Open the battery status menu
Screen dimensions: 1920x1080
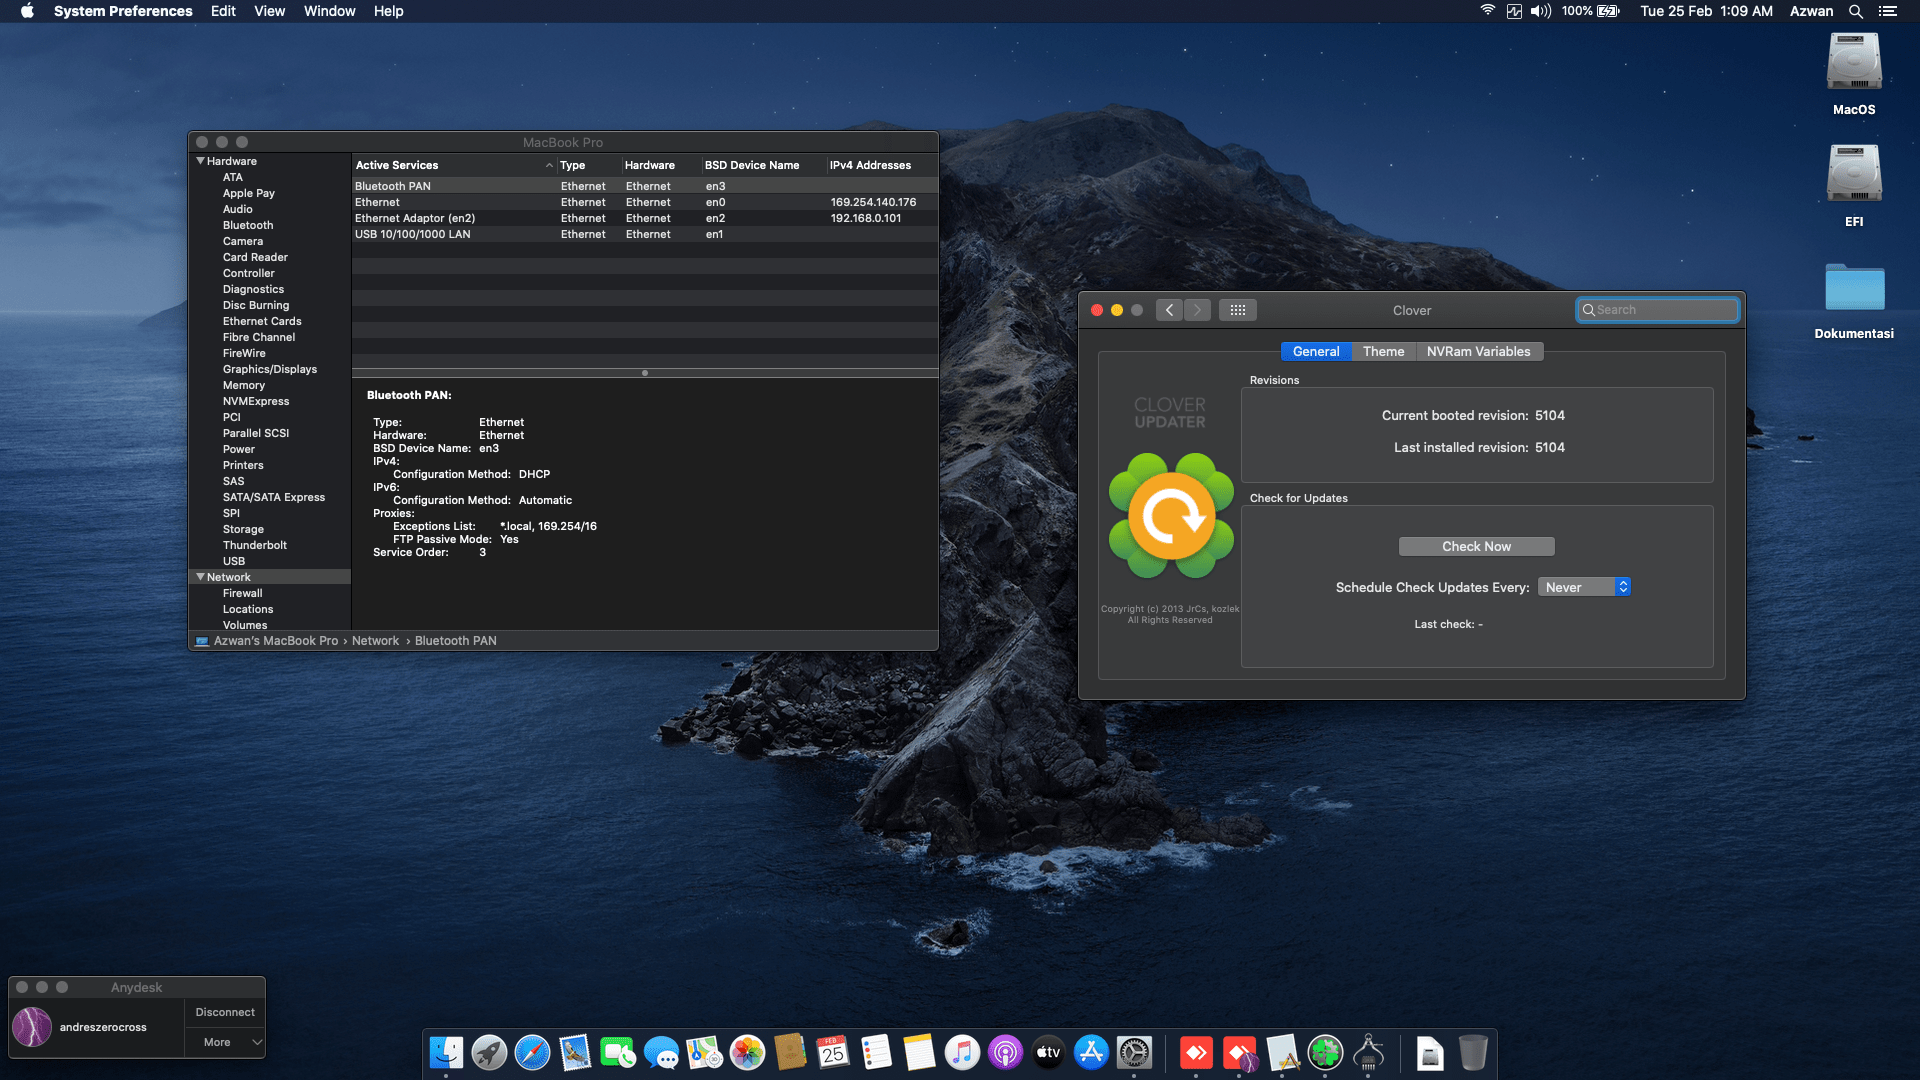coord(1590,11)
